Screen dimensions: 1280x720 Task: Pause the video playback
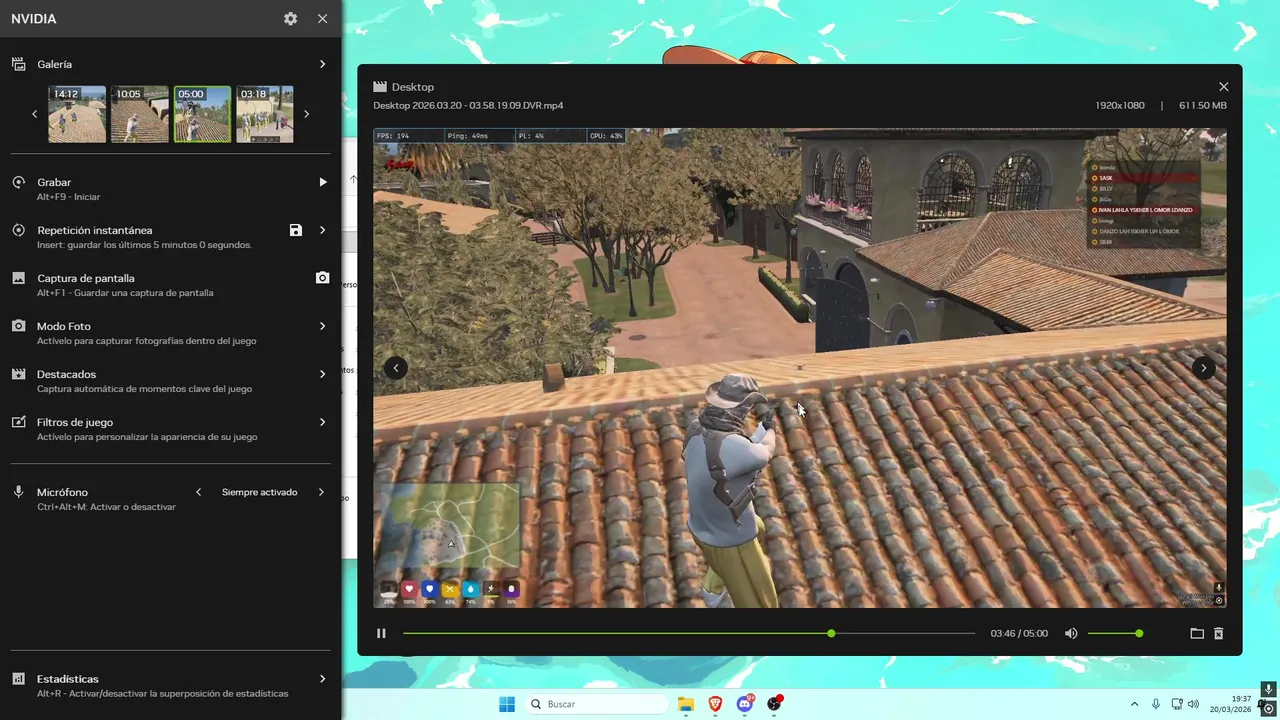coord(381,633)
